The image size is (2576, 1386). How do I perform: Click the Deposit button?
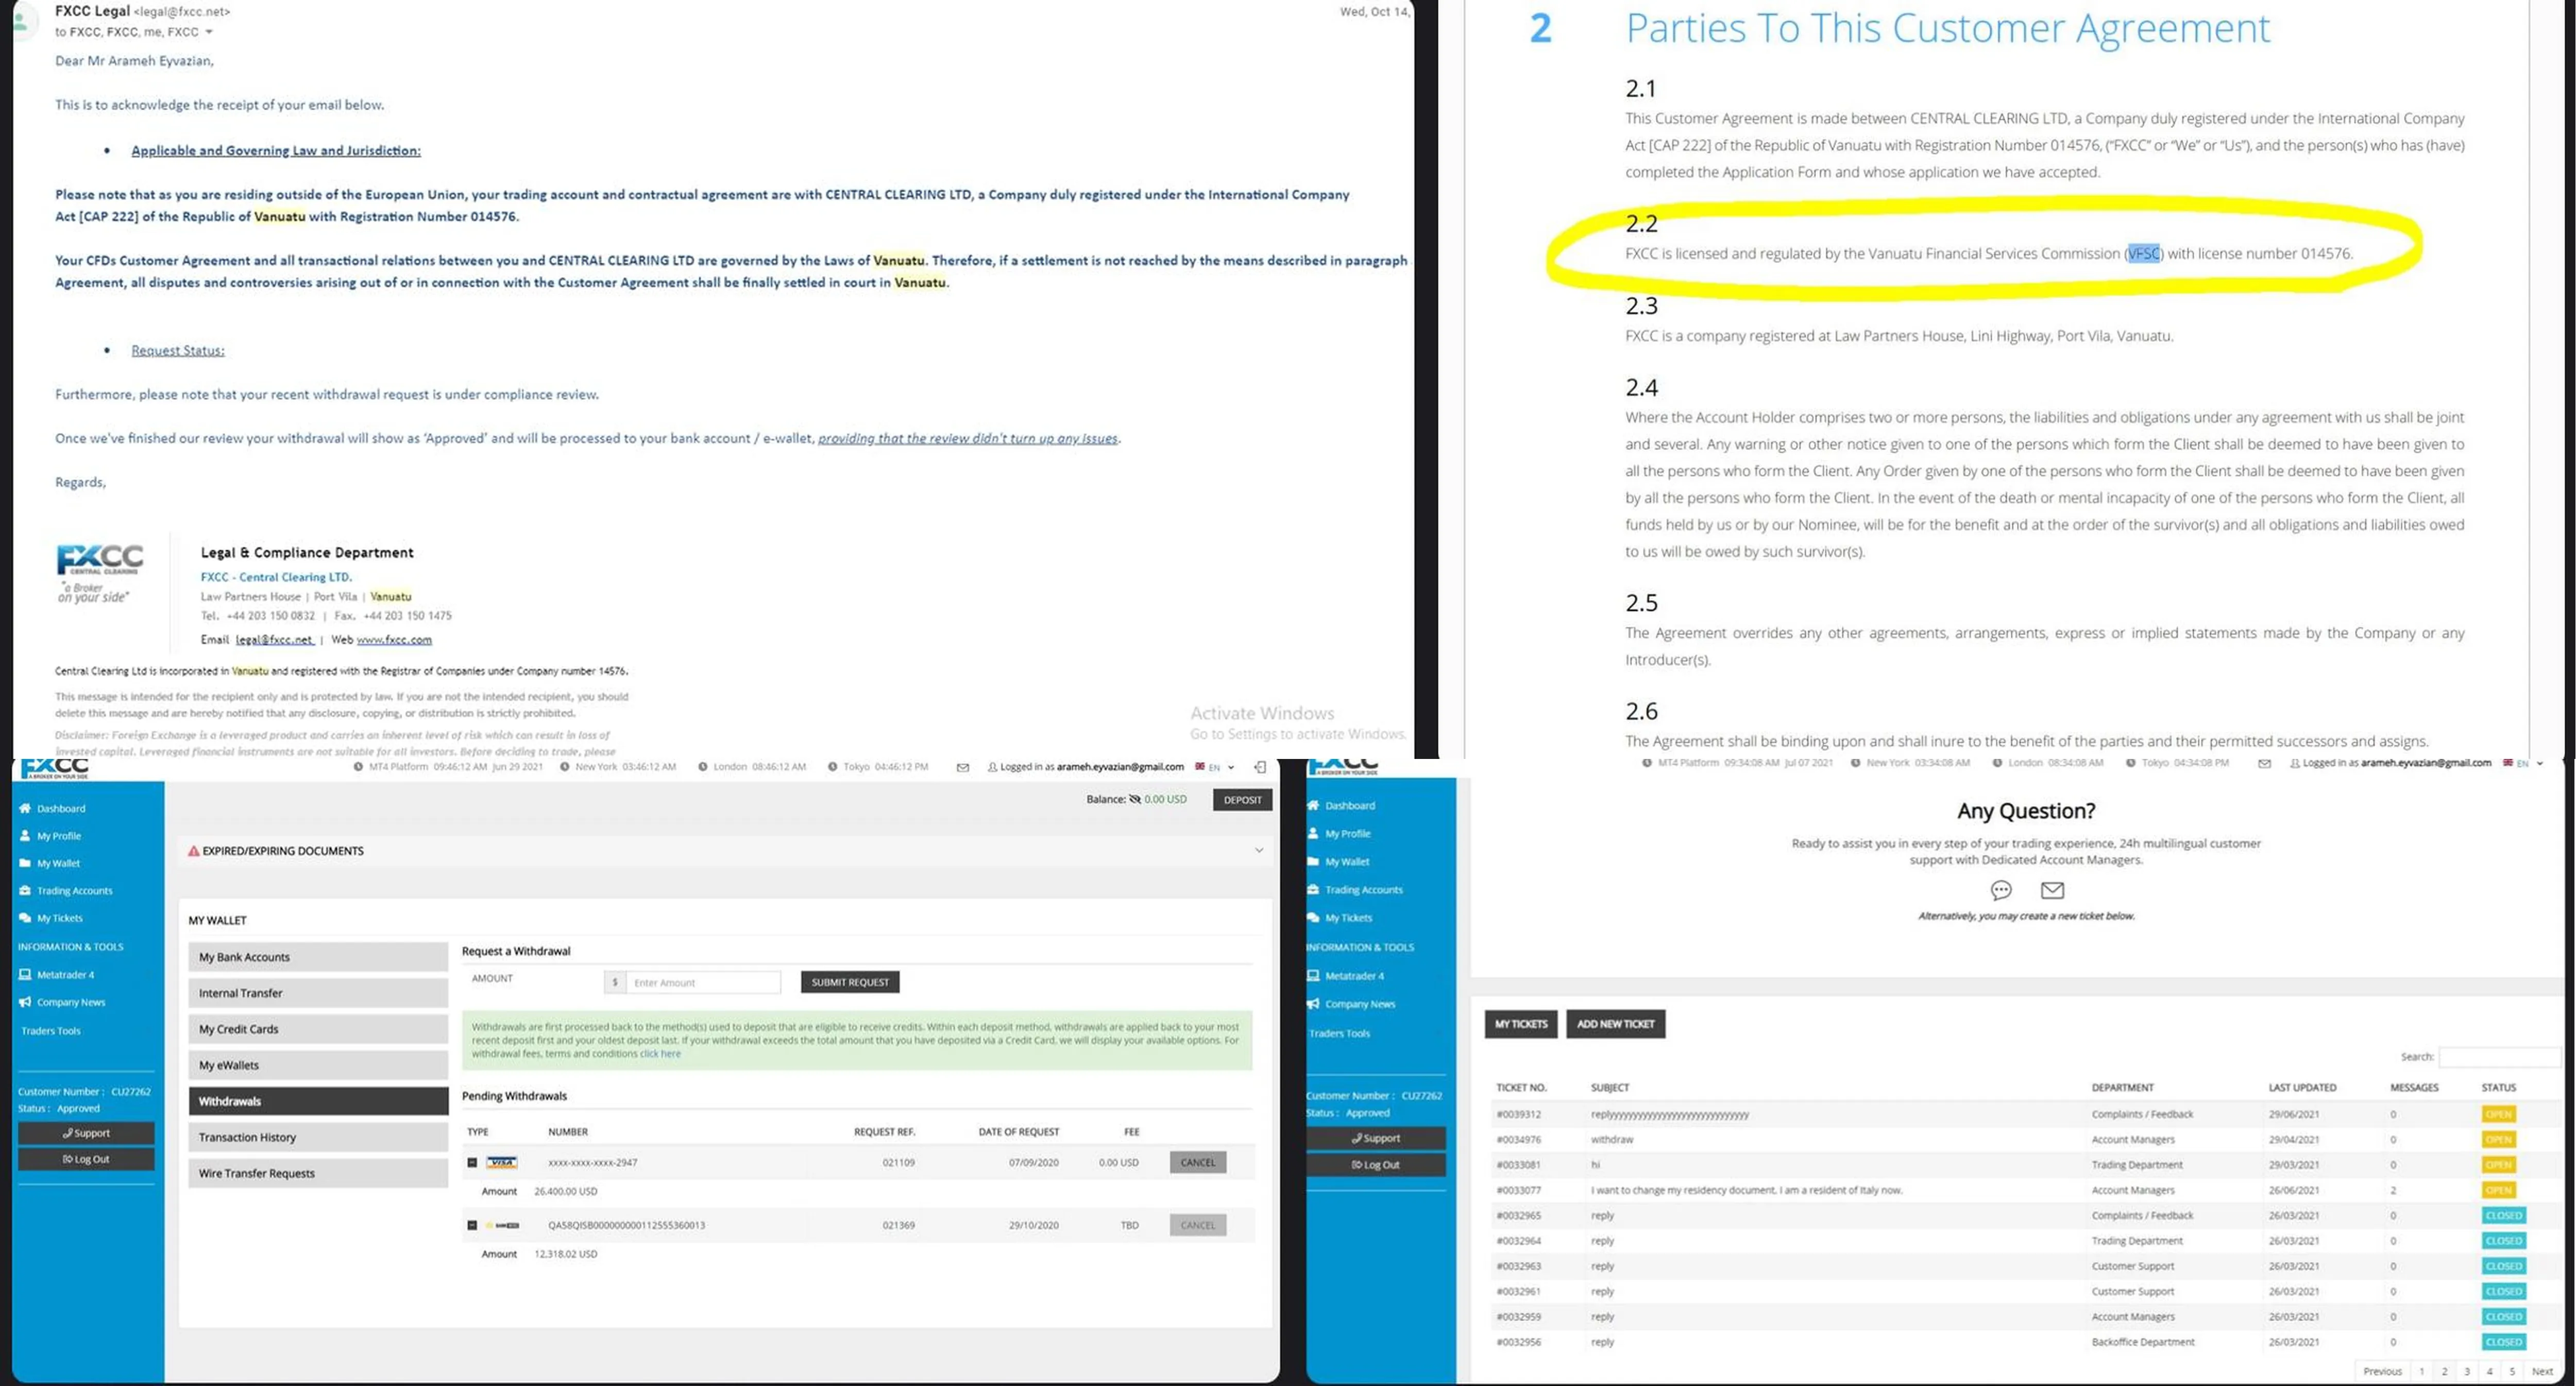(x=1242, y=800)
